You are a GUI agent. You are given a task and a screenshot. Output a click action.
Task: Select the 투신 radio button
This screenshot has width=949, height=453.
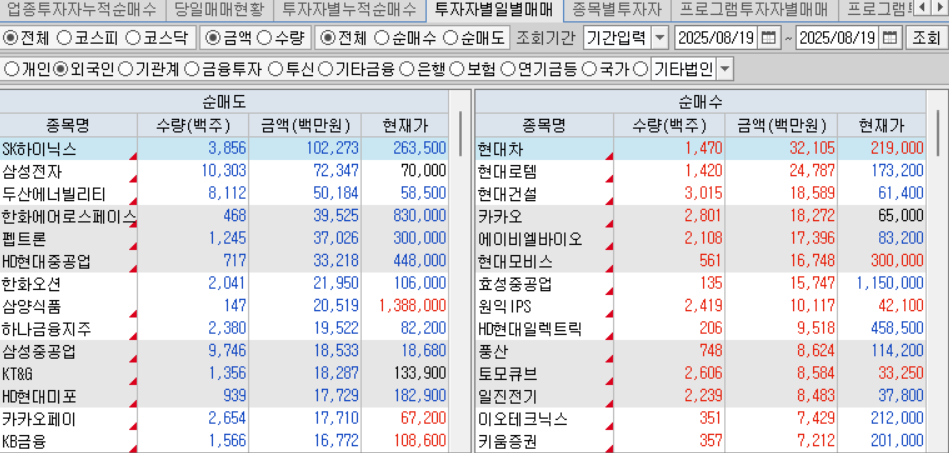click(275, 69)
